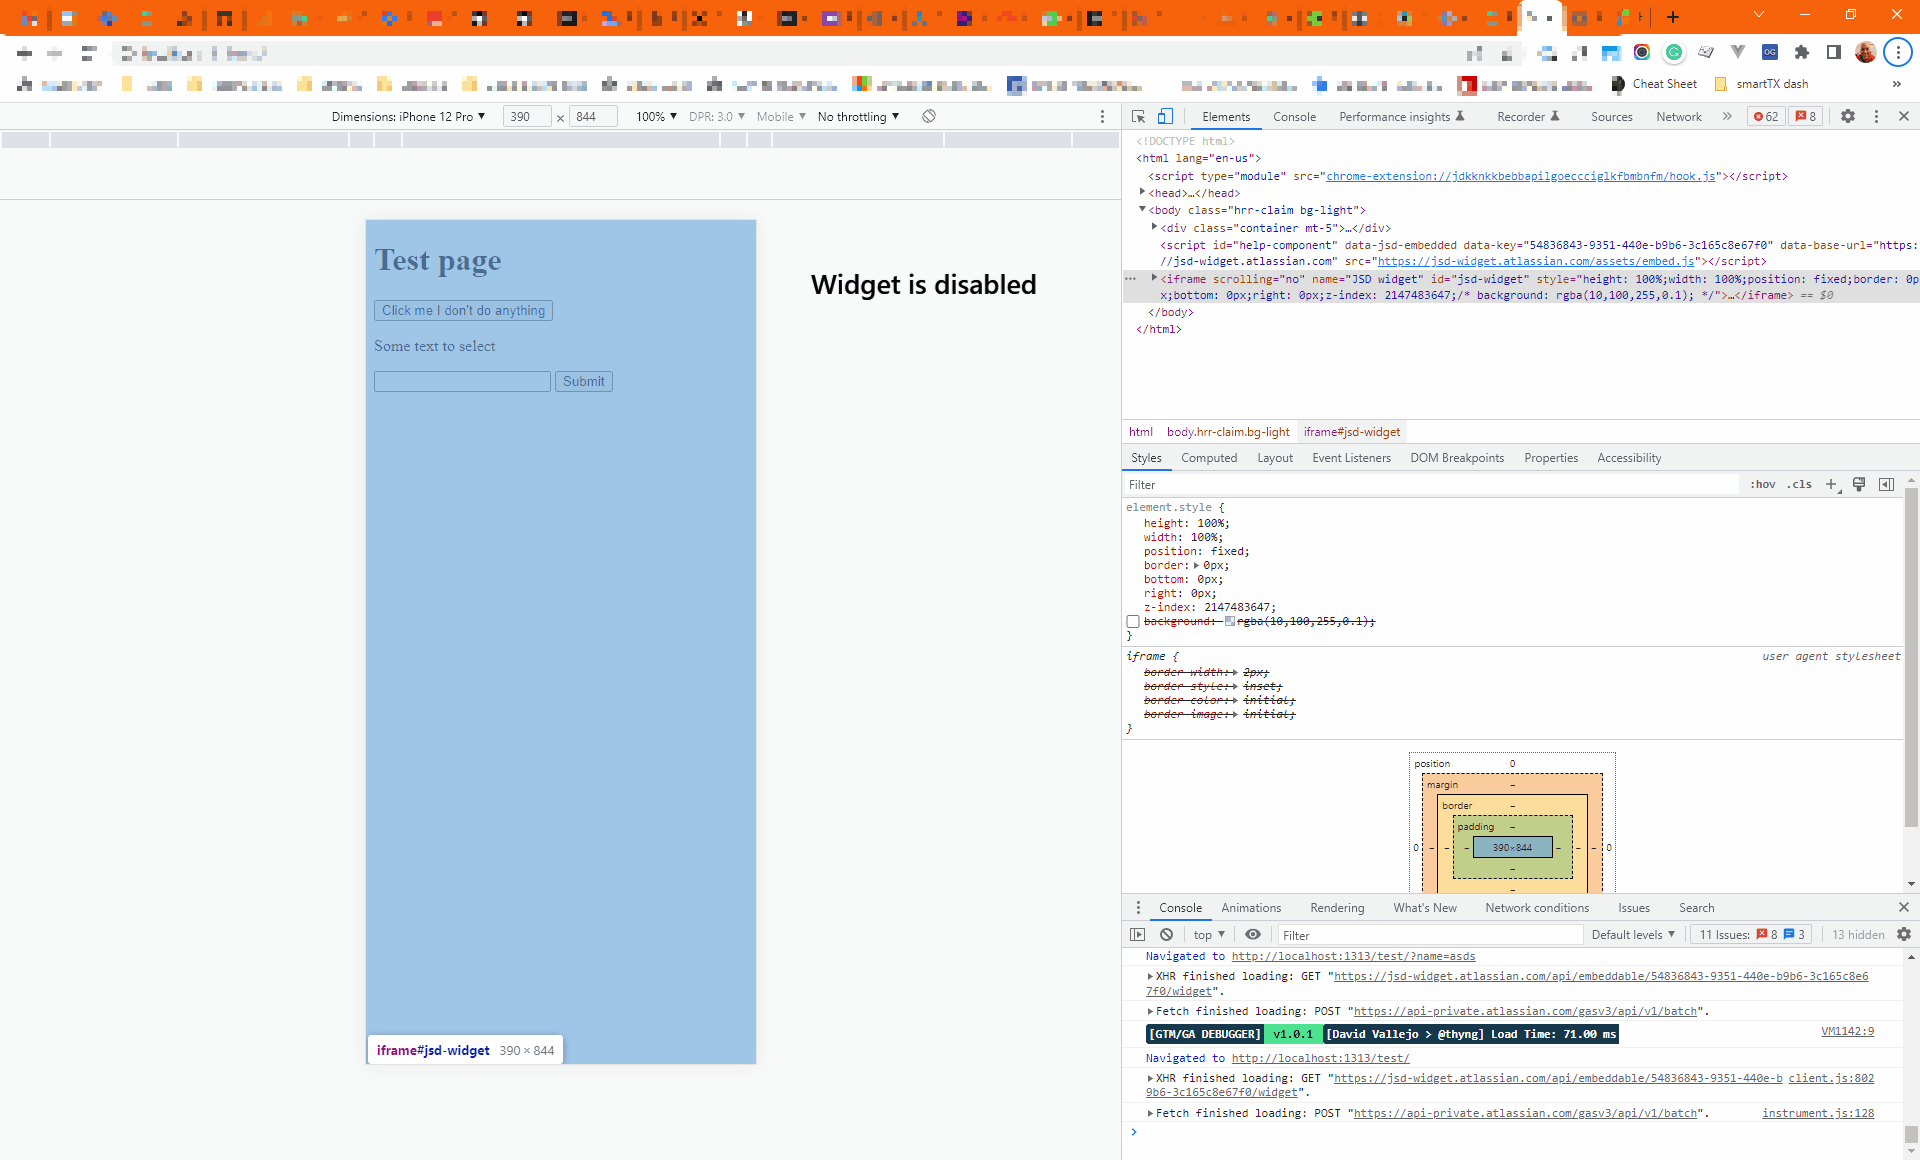Image resolution: width=1920 pixels, height=1160 pixels.
Task: Toggle the device toolbar icon
Action: coord(1165,117)
